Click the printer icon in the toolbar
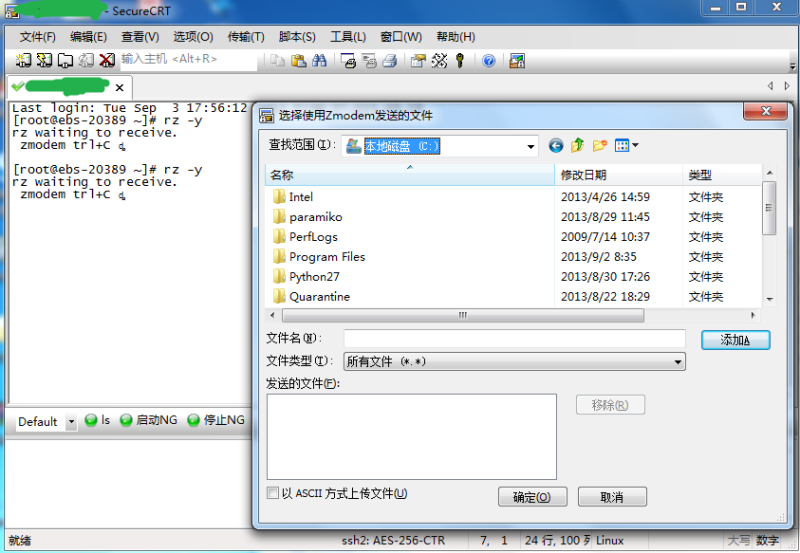This screenshot has height=553, width=800. coord(390,61)
